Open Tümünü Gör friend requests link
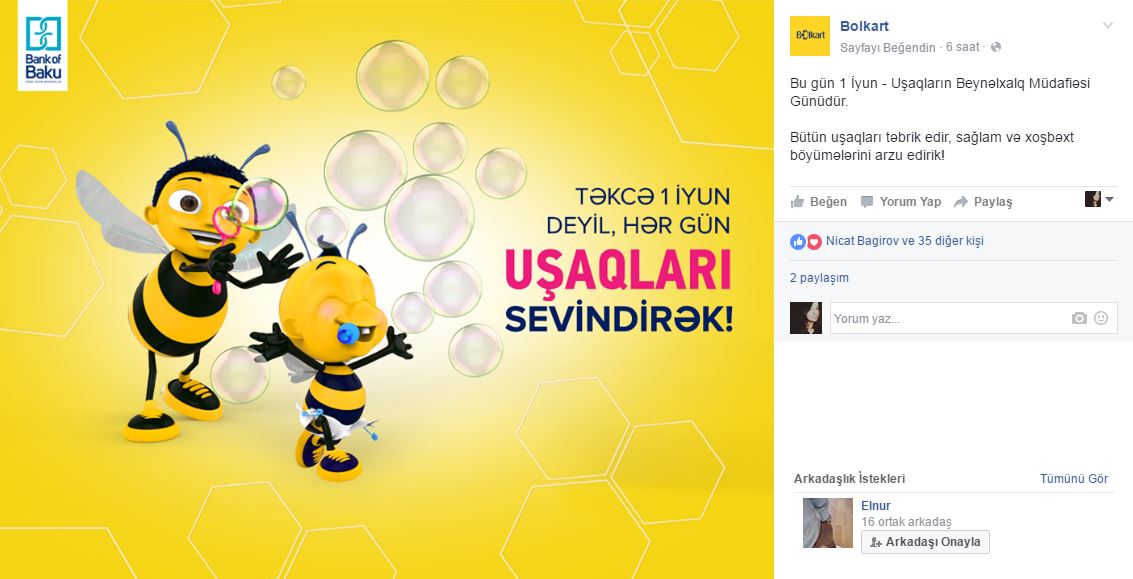 [x=1074, y=479]
